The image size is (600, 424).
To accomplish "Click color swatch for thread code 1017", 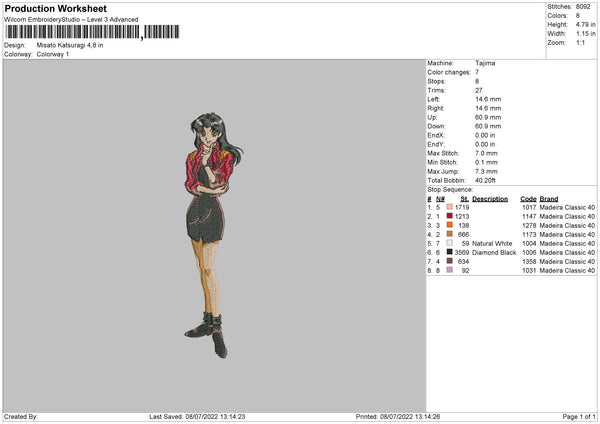I will point(450,207).
